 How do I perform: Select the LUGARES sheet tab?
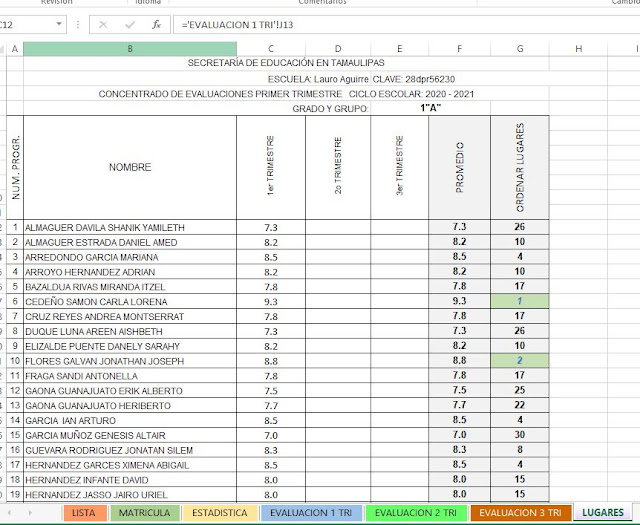(603, 513)
